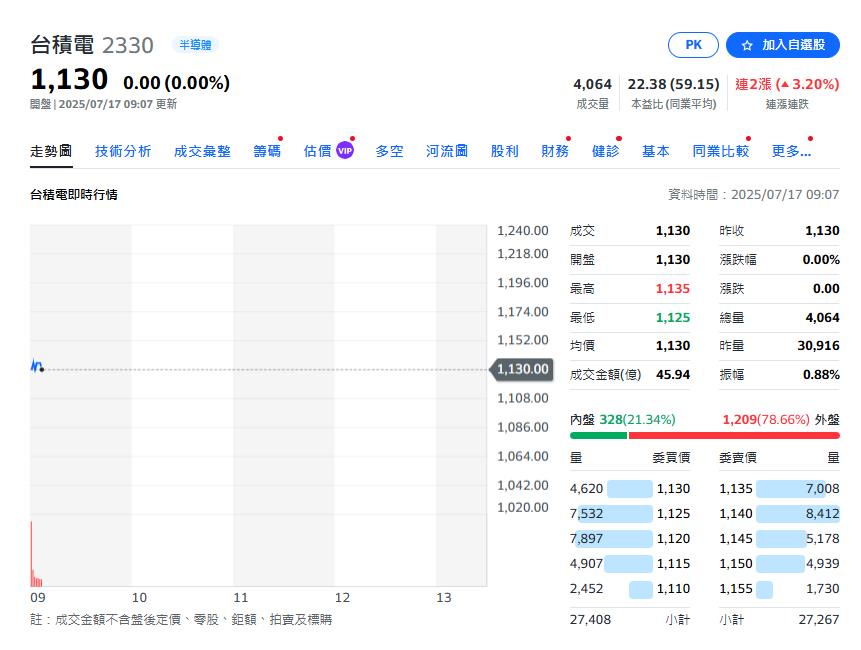This screenshot has width=861, height=650.
Task: Click 內盤 328(21.34%) figure
Action: coord(638,420)
